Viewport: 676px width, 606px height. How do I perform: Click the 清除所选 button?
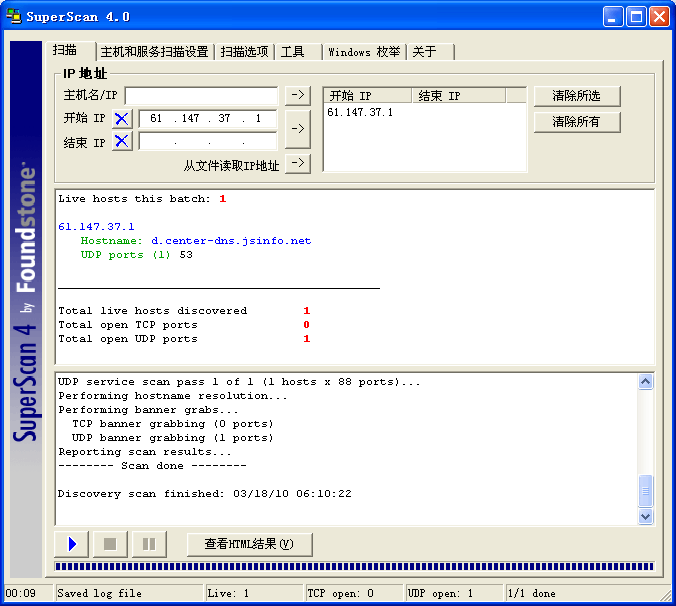[x=576, y=96]
